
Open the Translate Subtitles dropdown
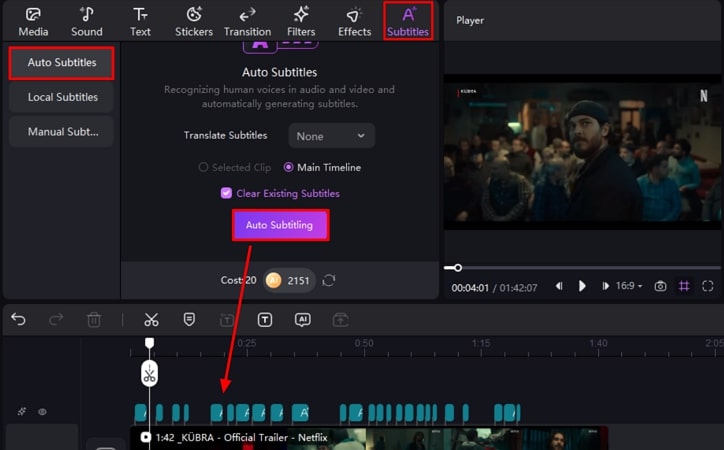click(x=331, y=136)
